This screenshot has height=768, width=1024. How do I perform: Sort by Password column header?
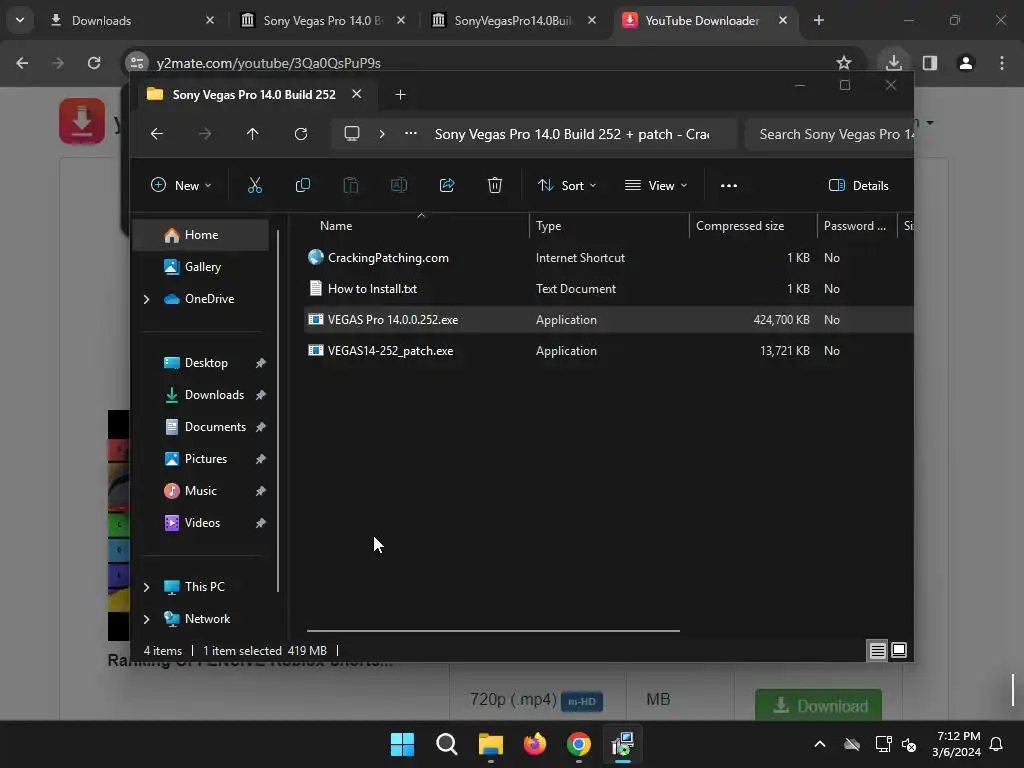click(x=855, y=226)
